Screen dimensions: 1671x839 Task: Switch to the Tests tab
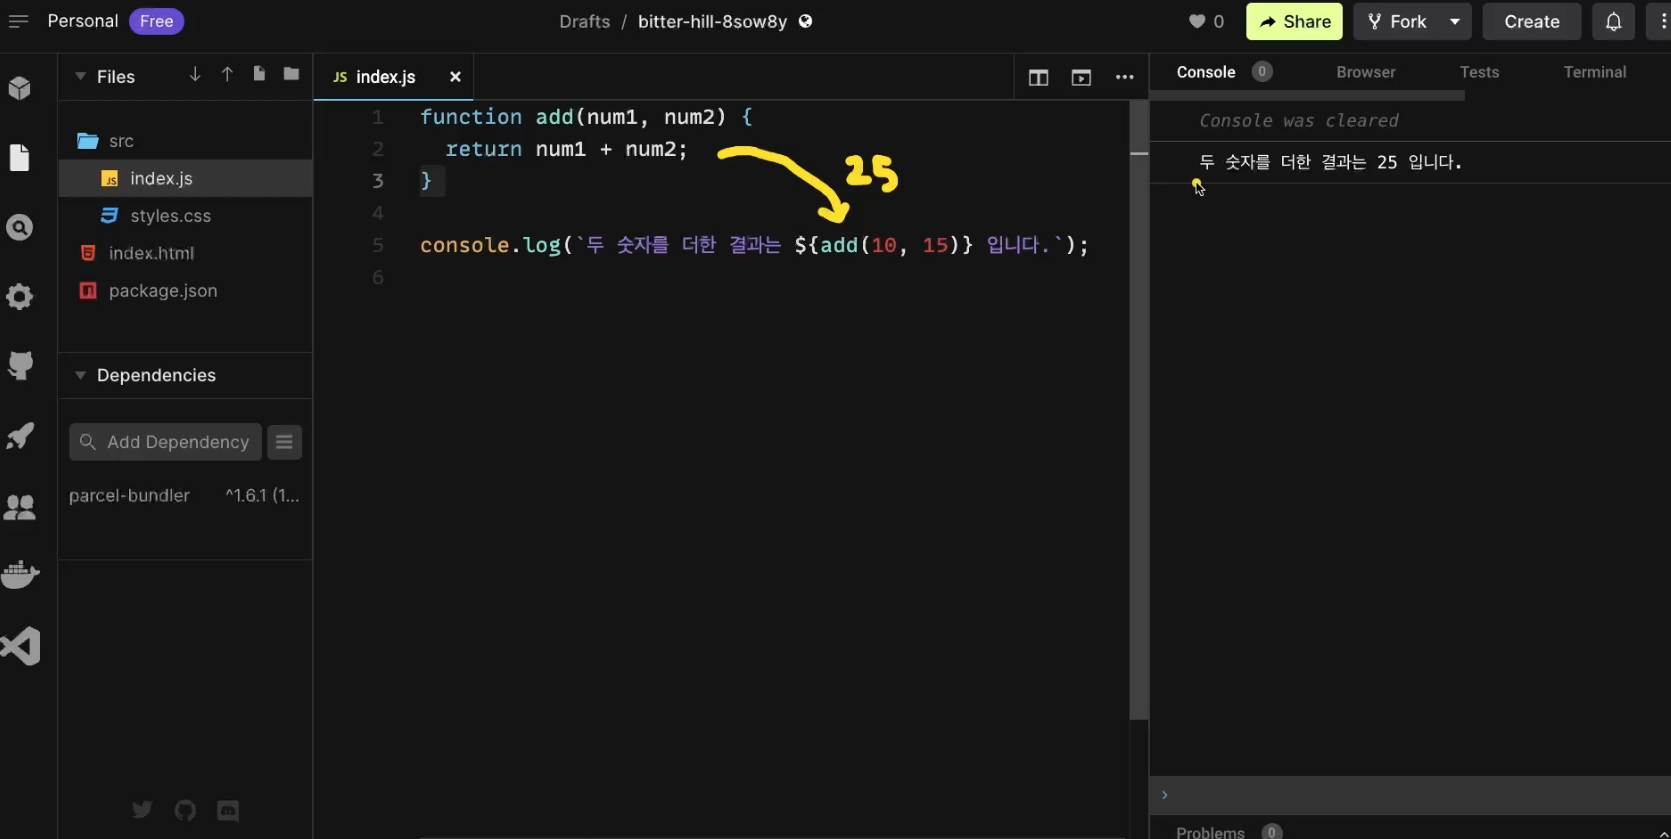[1479, 72]
